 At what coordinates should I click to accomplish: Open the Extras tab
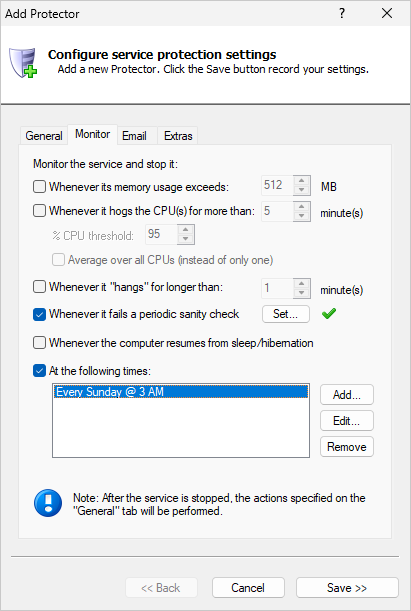(178, 136)
